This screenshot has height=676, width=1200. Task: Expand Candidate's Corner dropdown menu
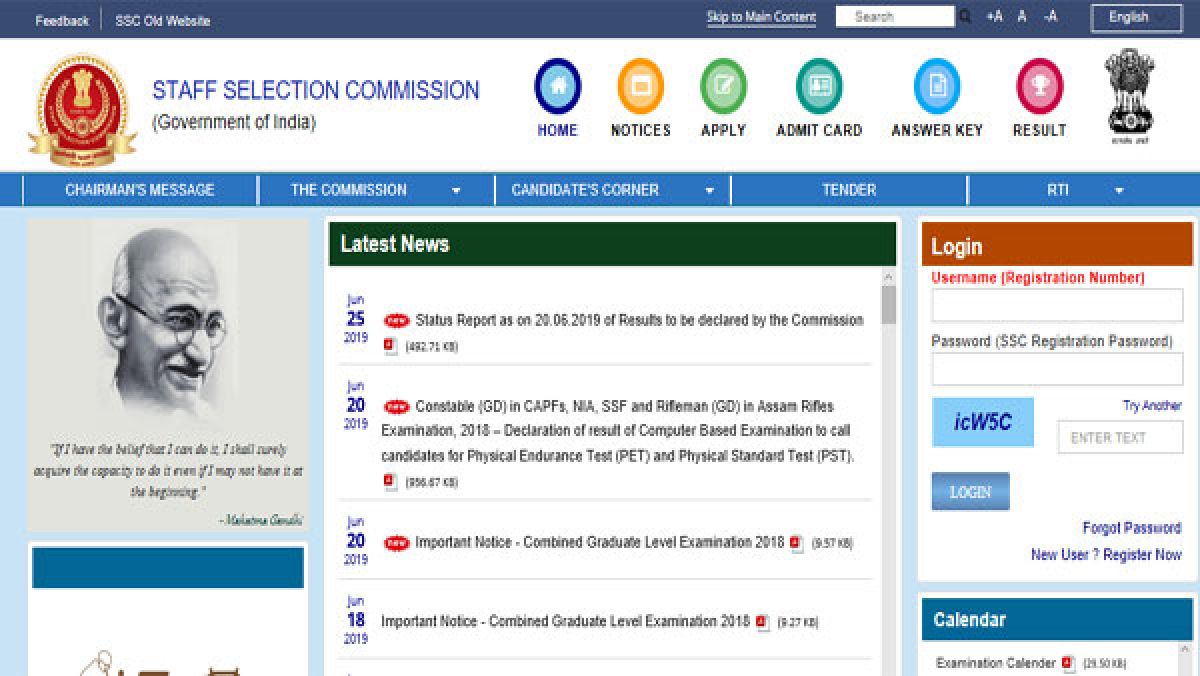coord(710,190)
